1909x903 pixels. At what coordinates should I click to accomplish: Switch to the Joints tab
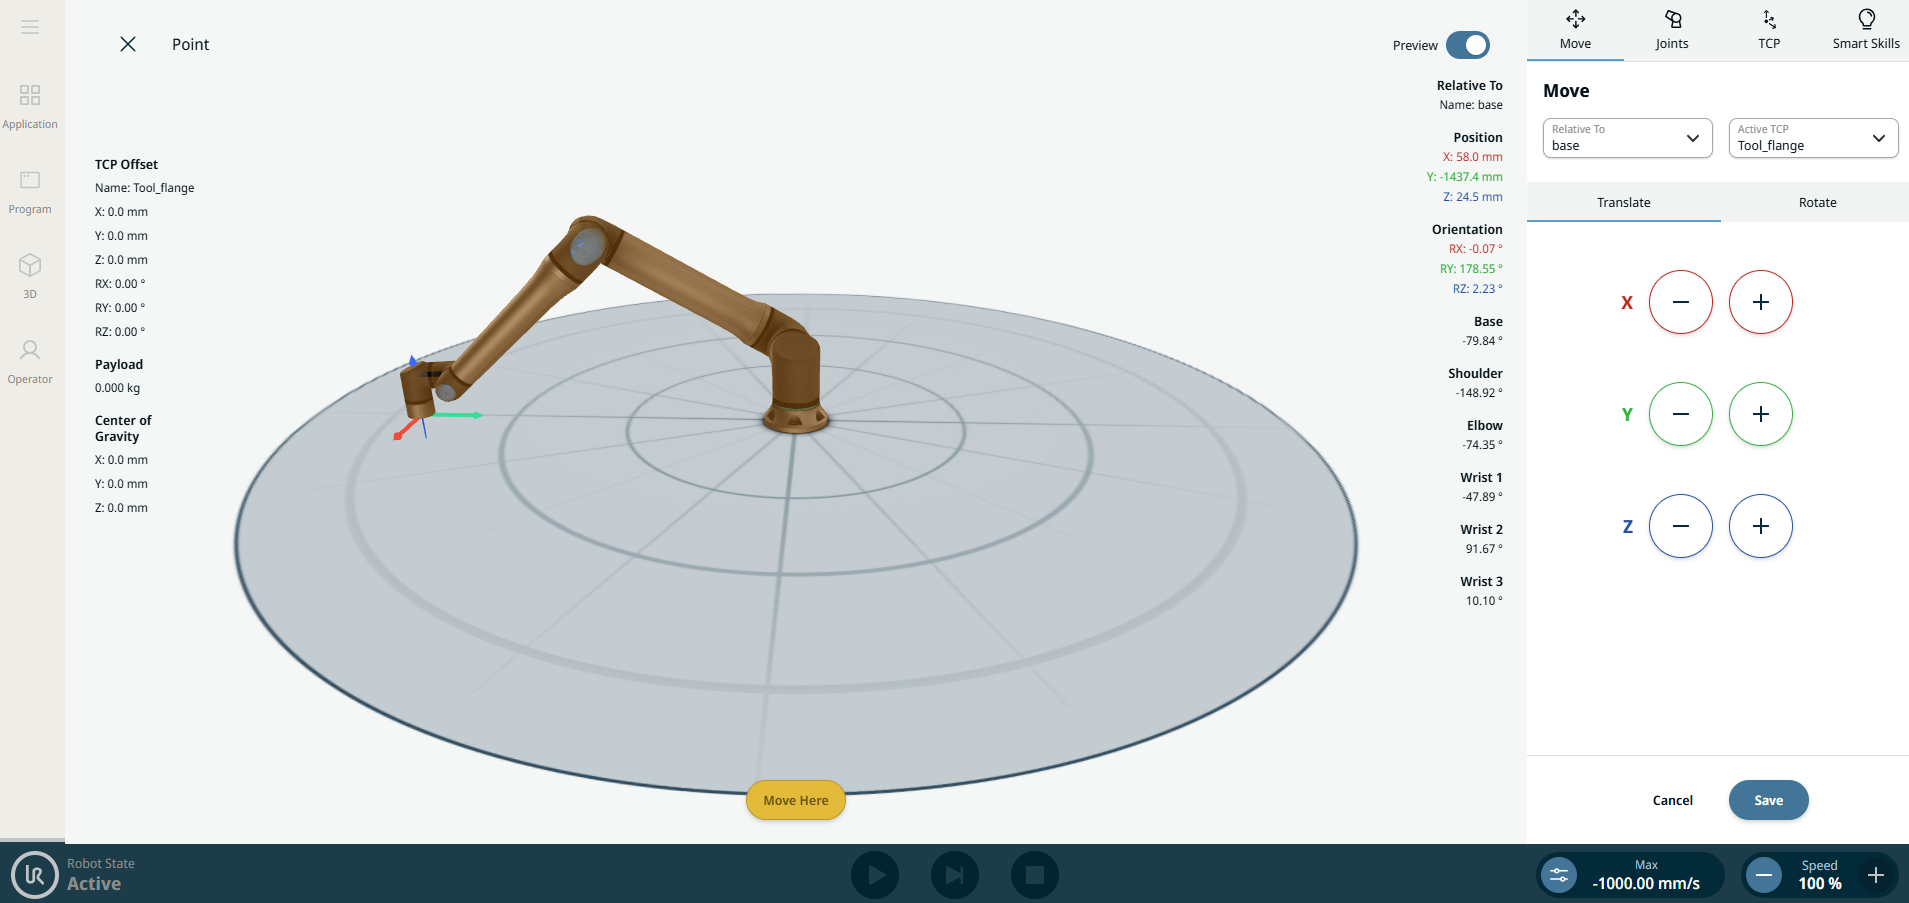(1671, 30)
